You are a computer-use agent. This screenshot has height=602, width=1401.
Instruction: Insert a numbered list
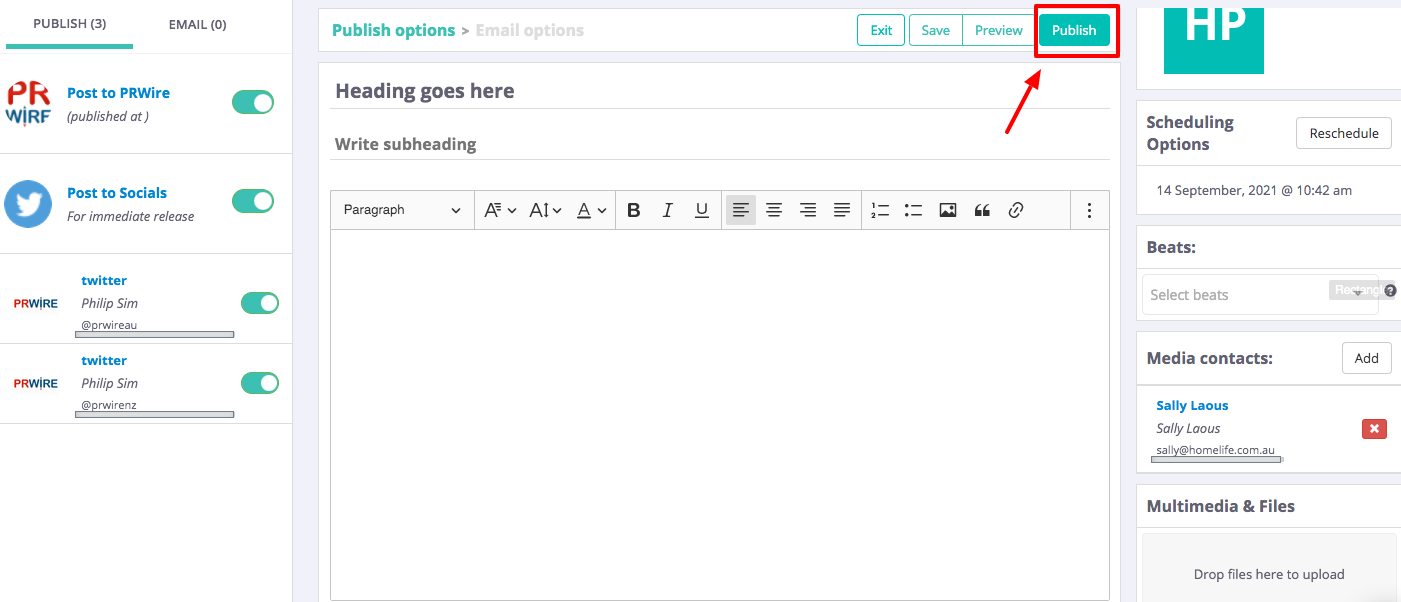880,210
